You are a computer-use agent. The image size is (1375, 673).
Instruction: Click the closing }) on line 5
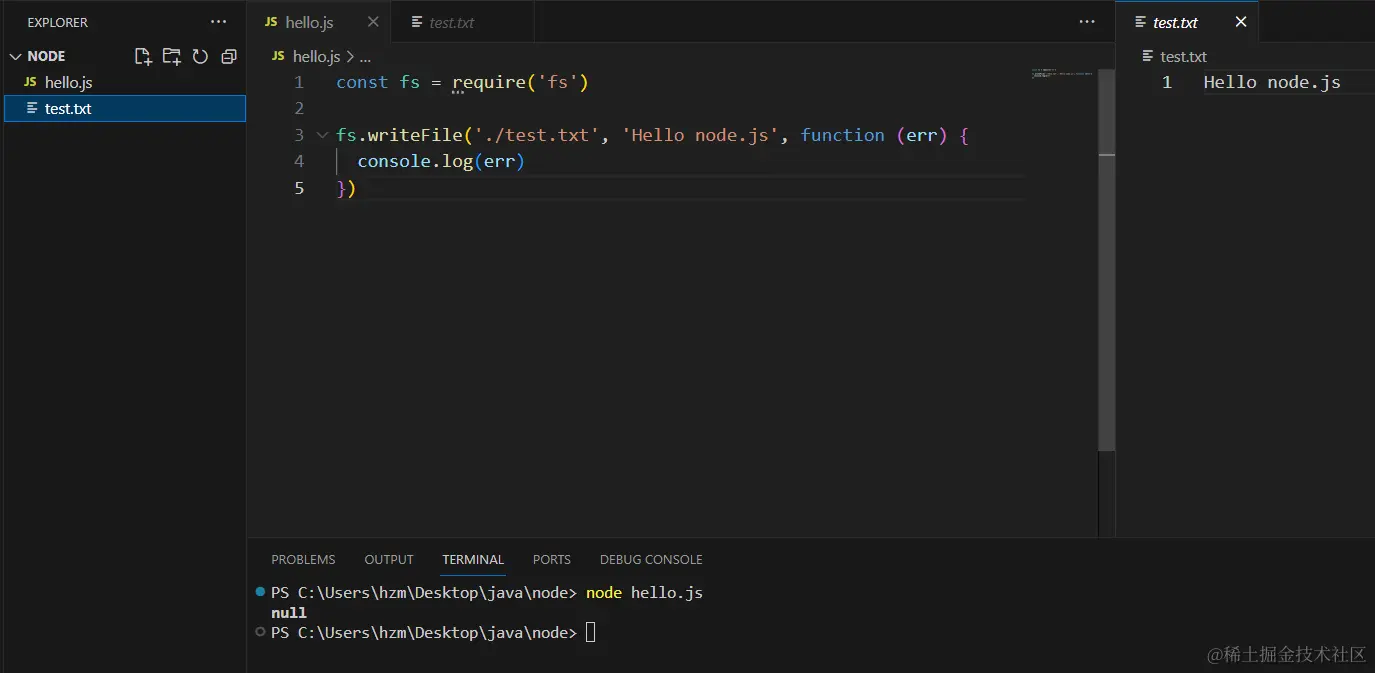click(346, 188)
